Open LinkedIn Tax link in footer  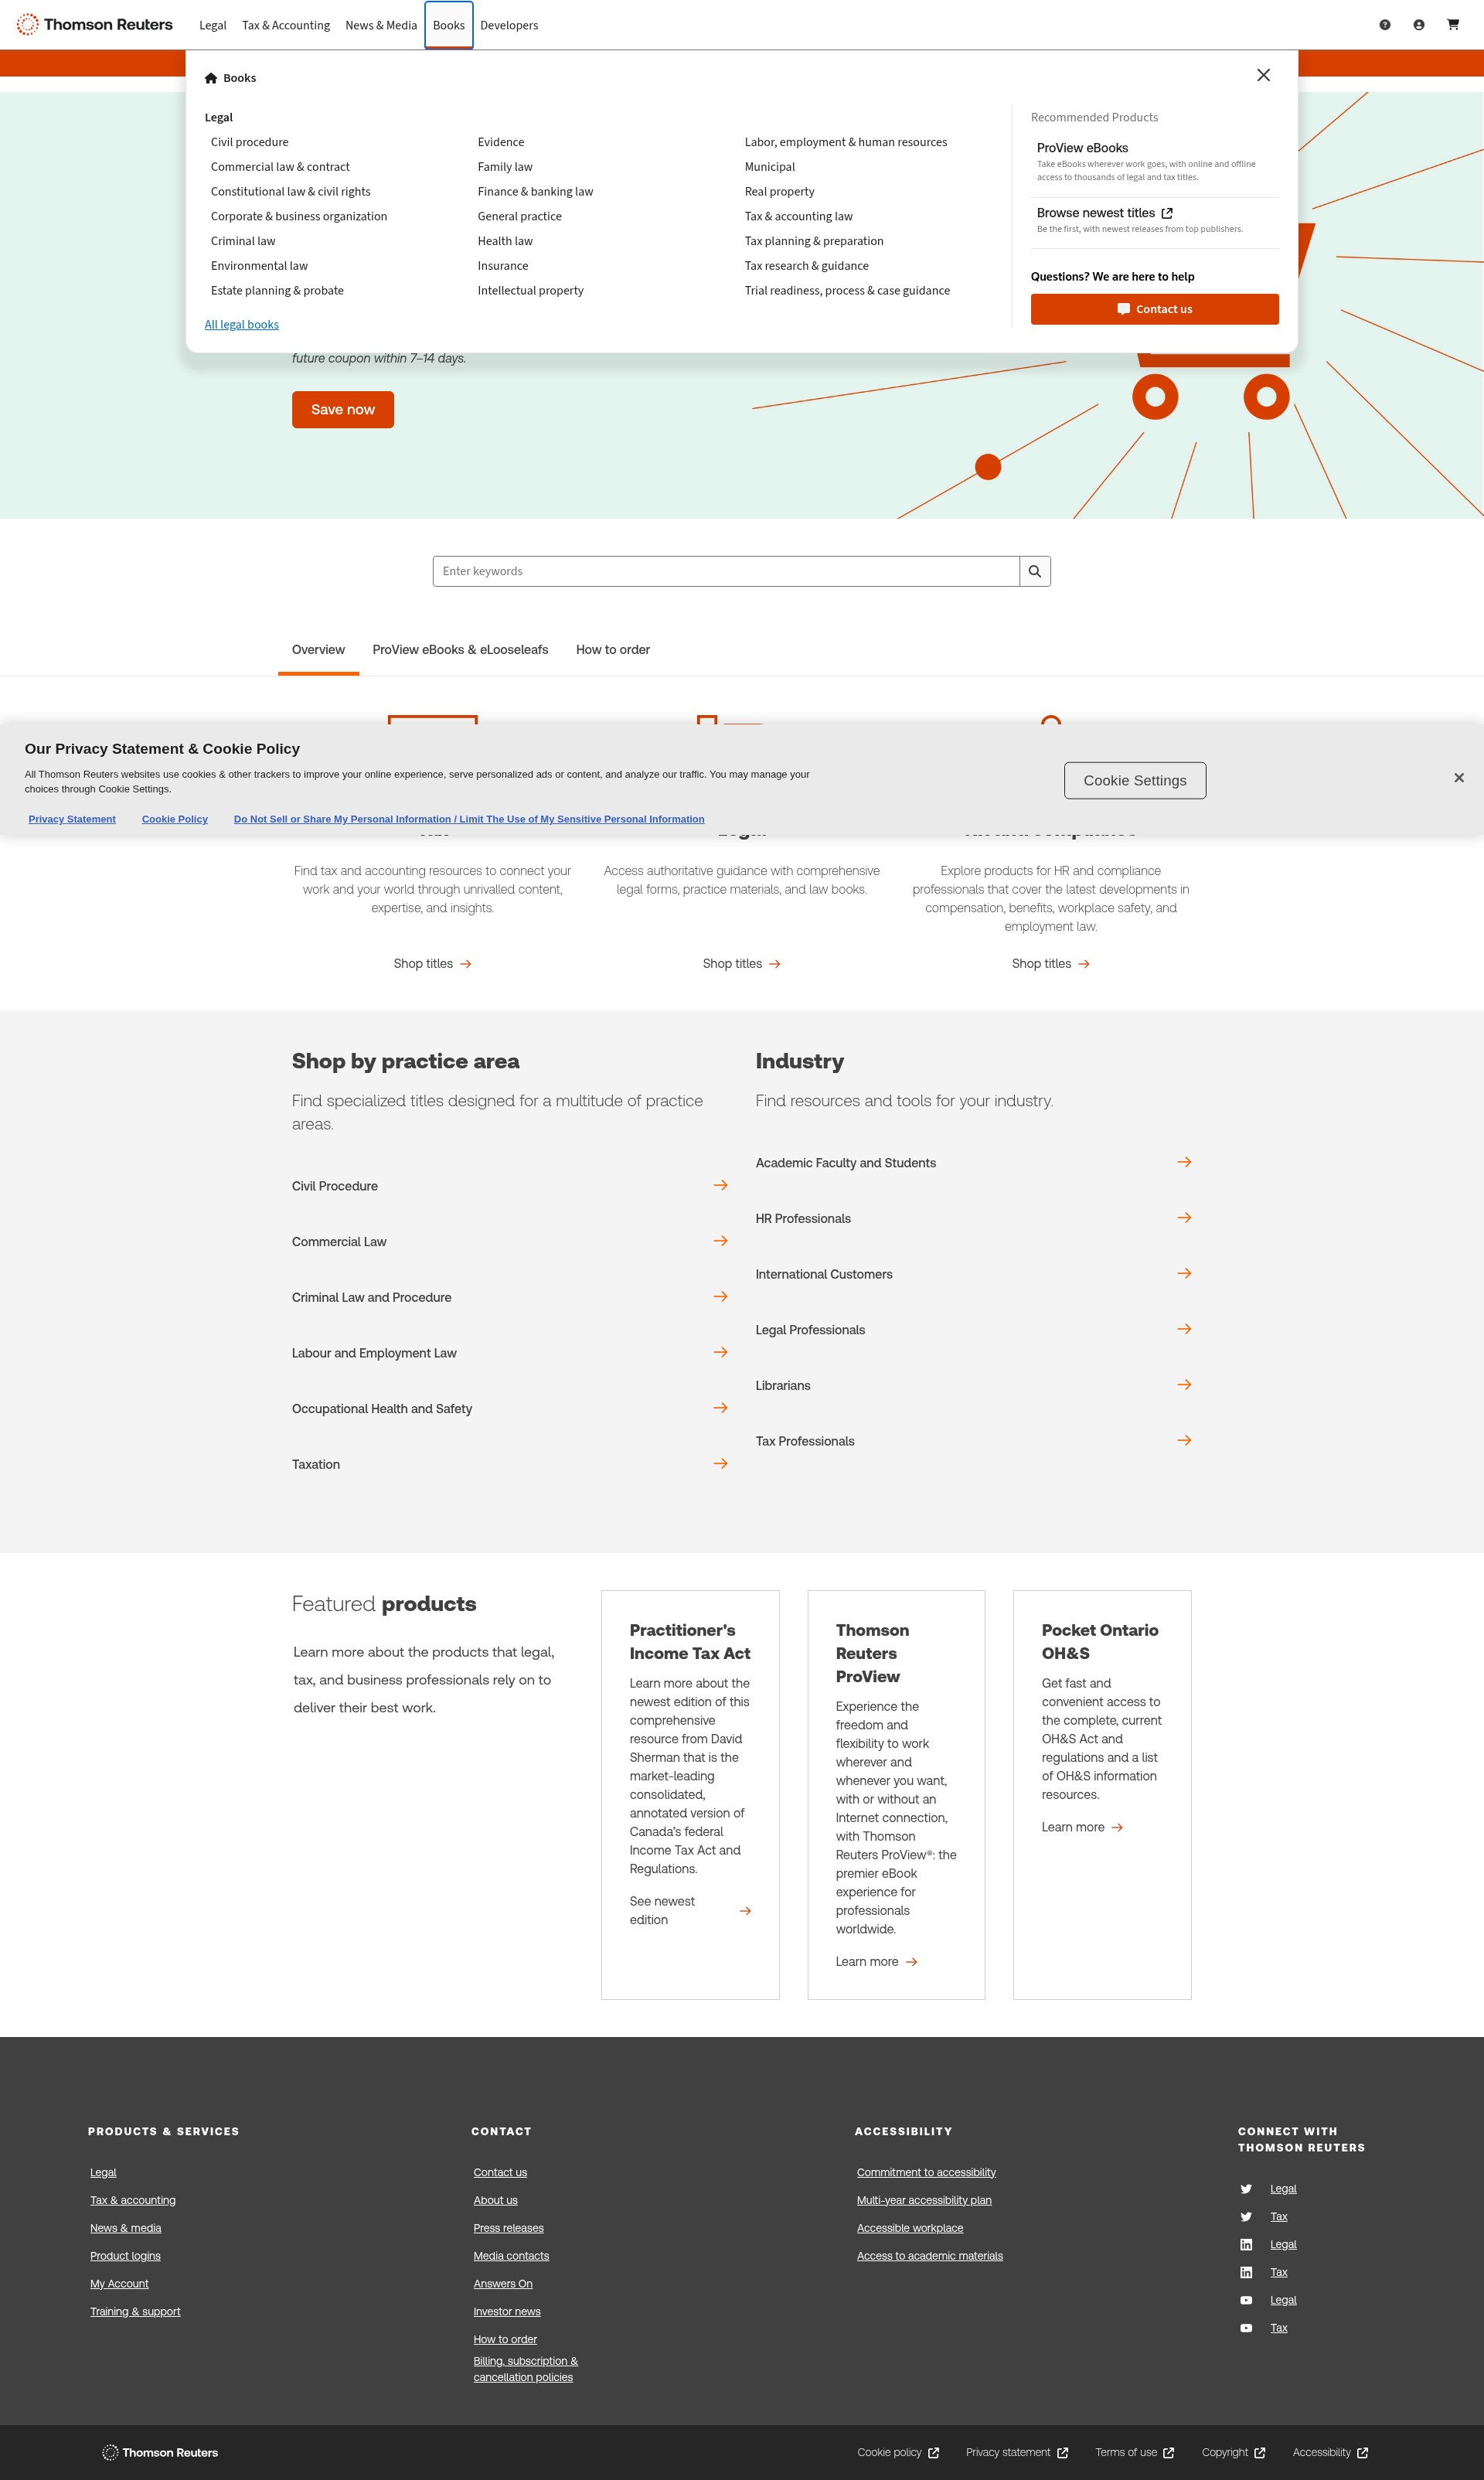(x=1278, y=2272)
